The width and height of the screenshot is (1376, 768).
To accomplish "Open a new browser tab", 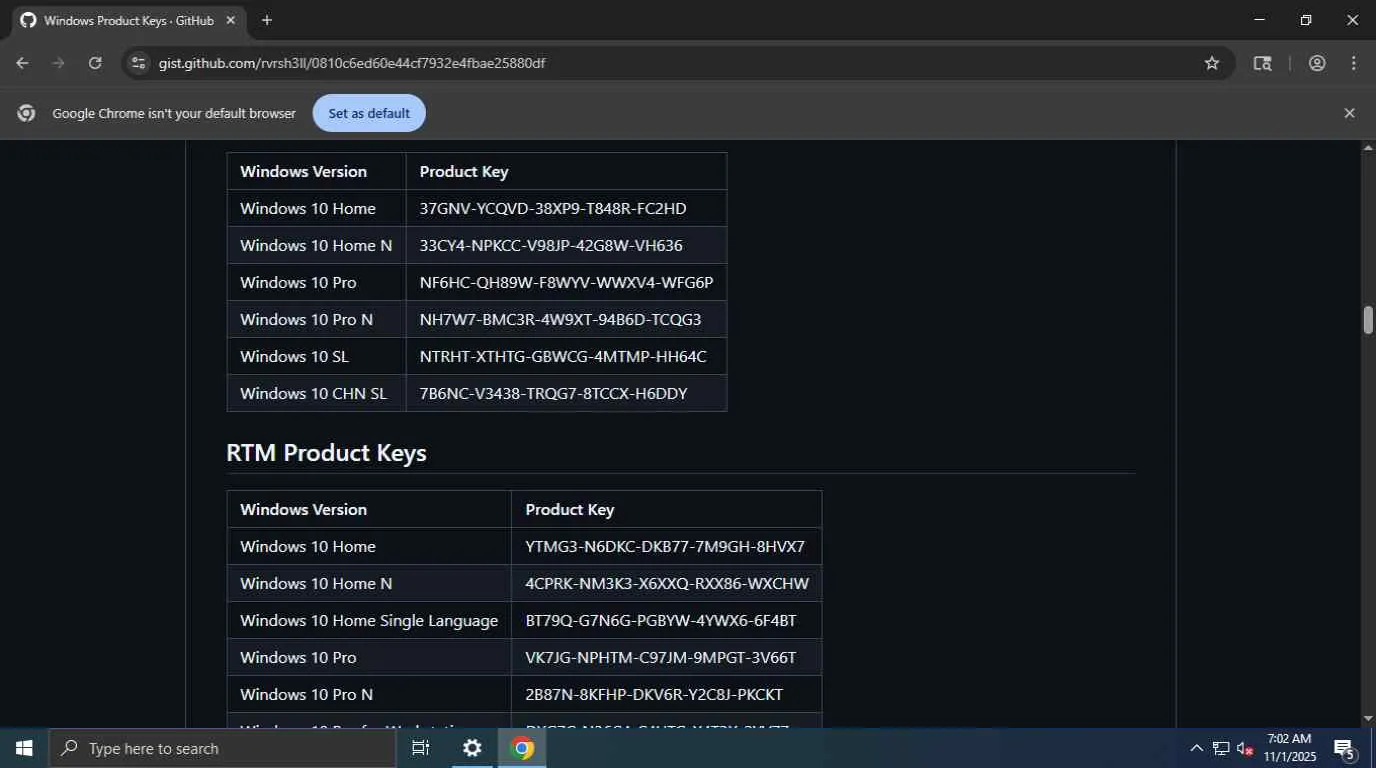I will click(x=267, y=20).
